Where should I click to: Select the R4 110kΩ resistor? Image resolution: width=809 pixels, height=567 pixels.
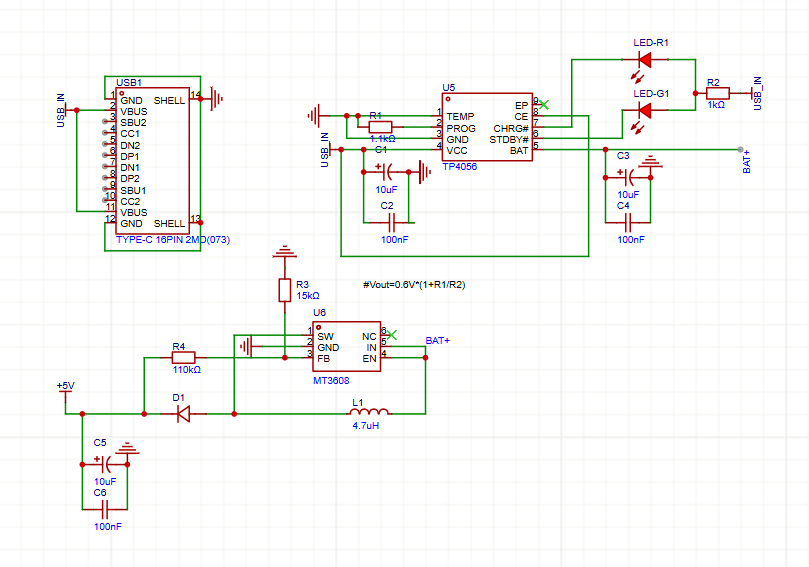181,357
